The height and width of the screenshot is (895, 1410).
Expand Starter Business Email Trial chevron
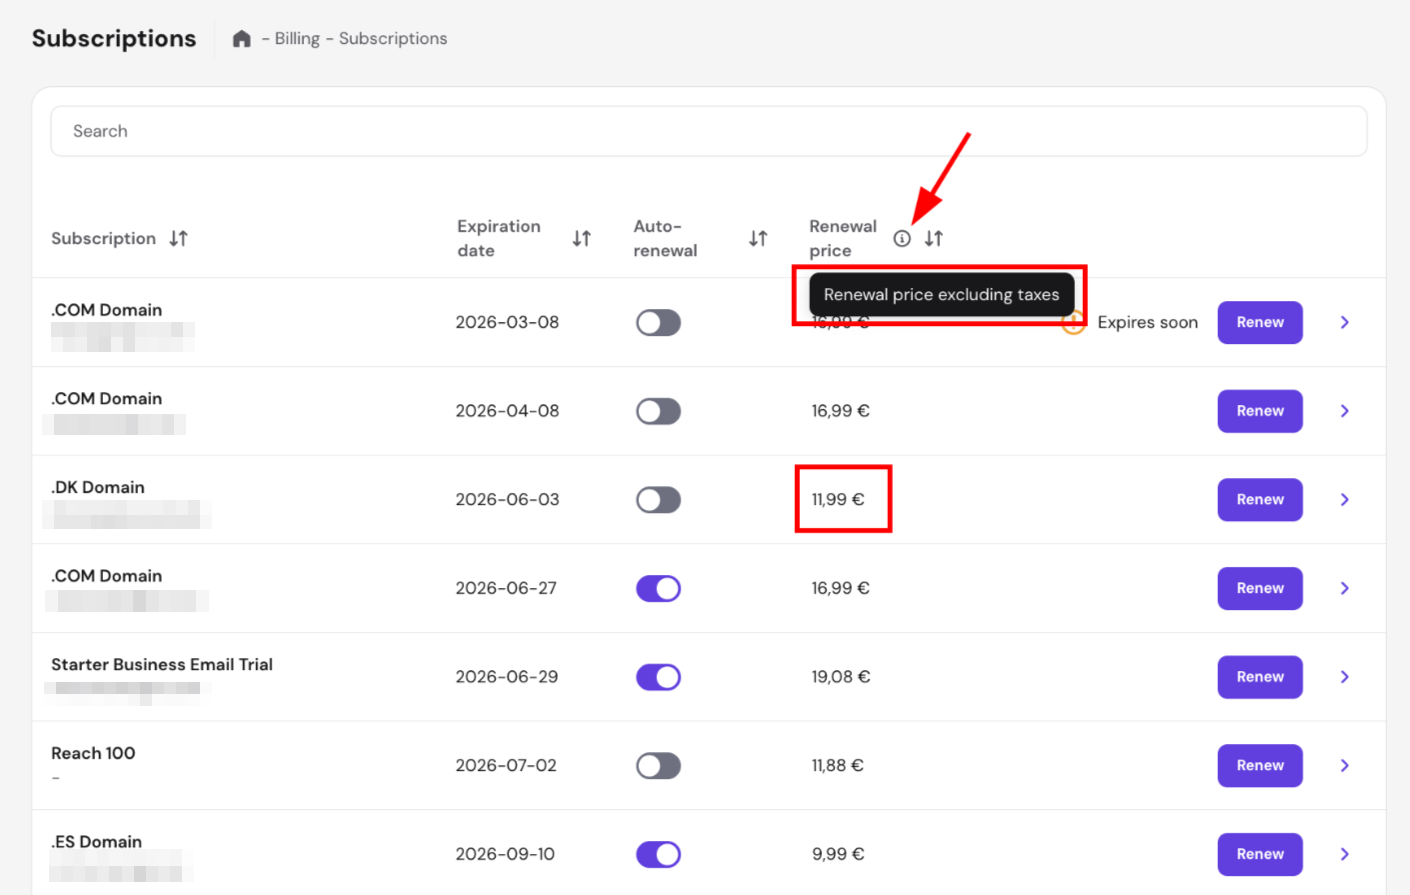pos(1344,677)
